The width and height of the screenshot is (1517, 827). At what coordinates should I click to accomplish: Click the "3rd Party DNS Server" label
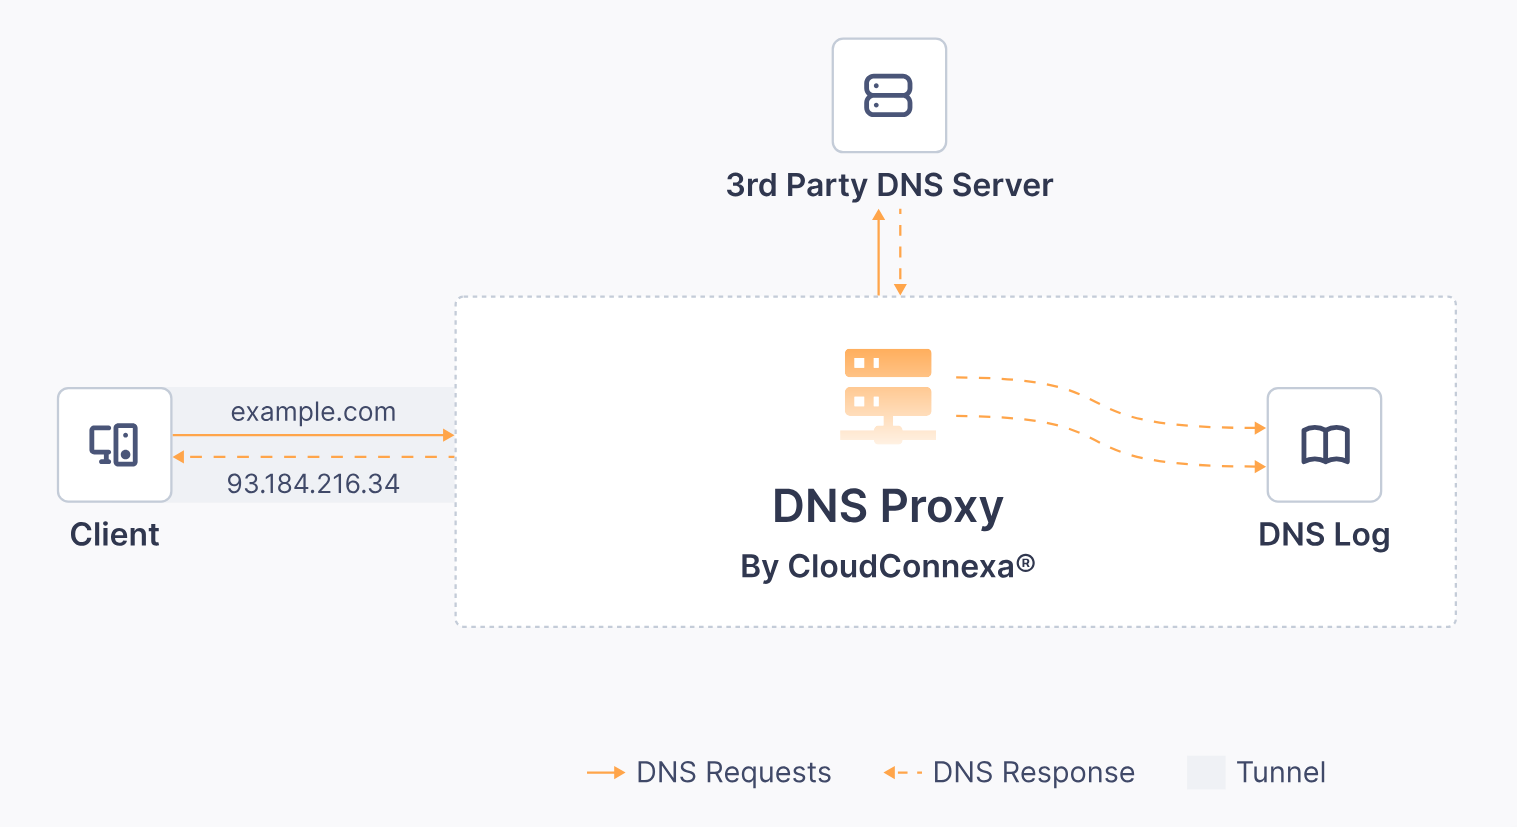[889, 185]
